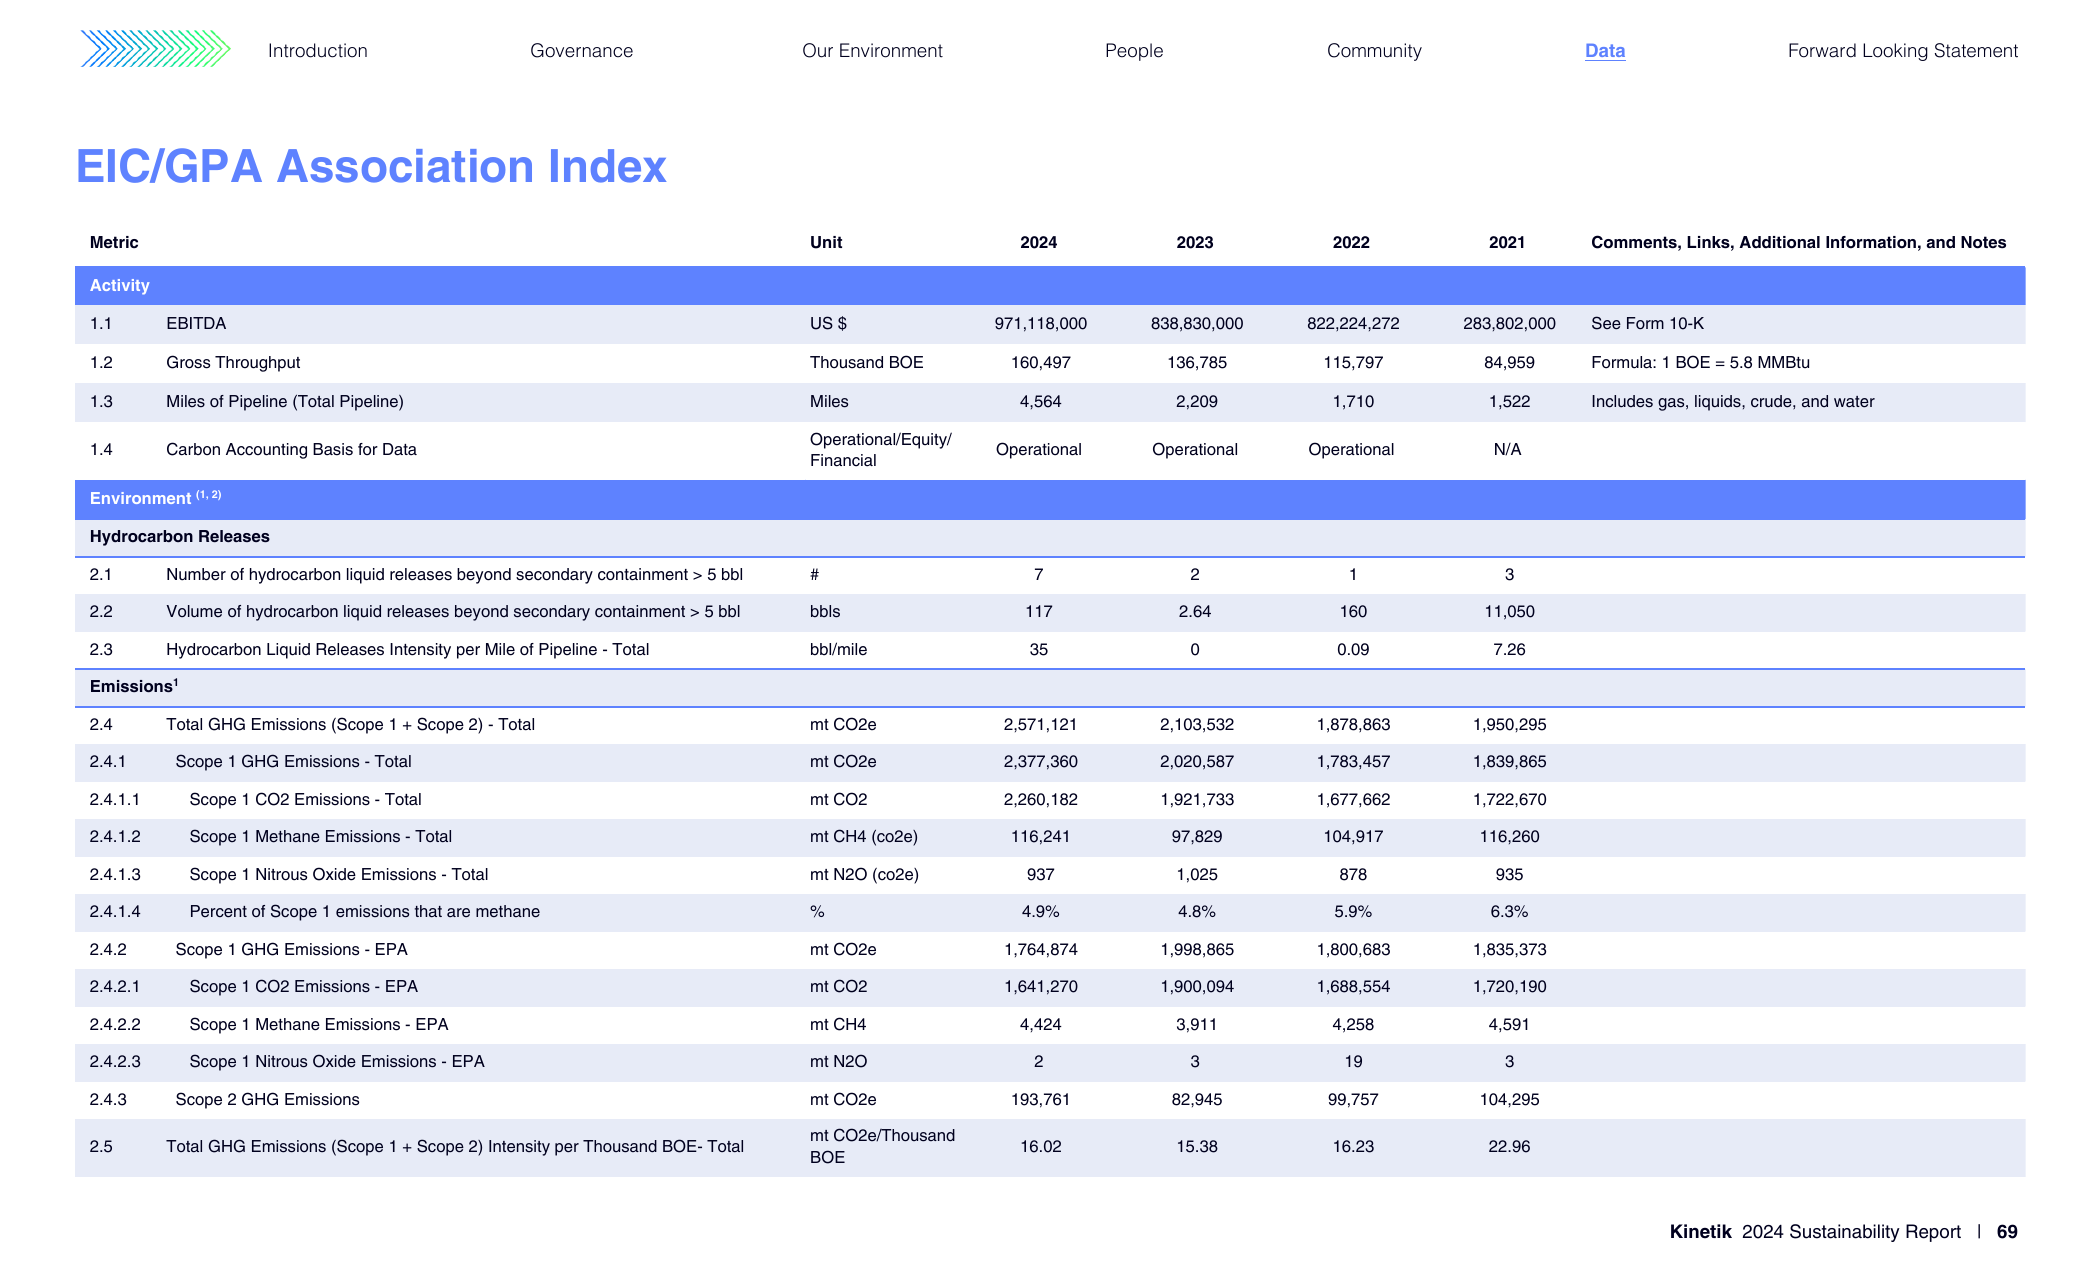The image size is (2100, 1275).
Task: Open the Our Environment tab
Action: coord(872,51)
